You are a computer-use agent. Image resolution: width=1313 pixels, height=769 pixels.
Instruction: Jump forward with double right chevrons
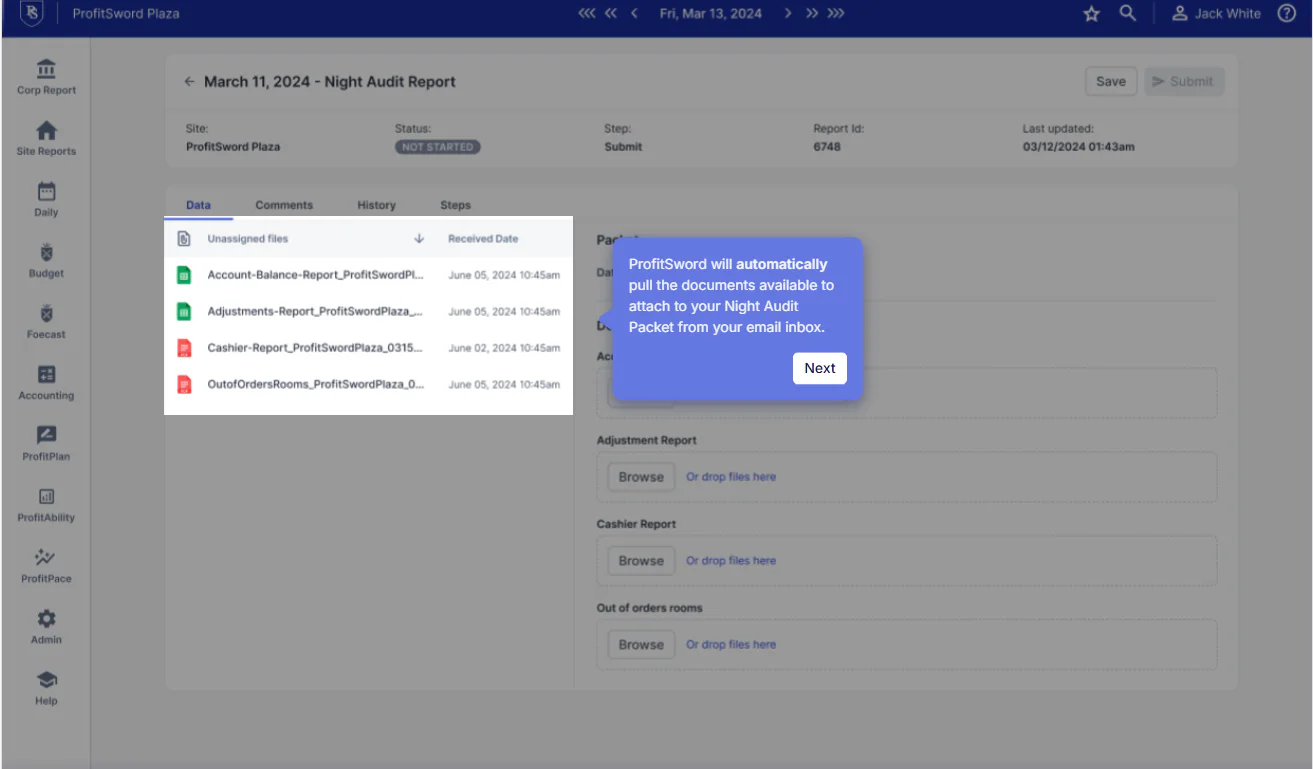click(812, 14)
